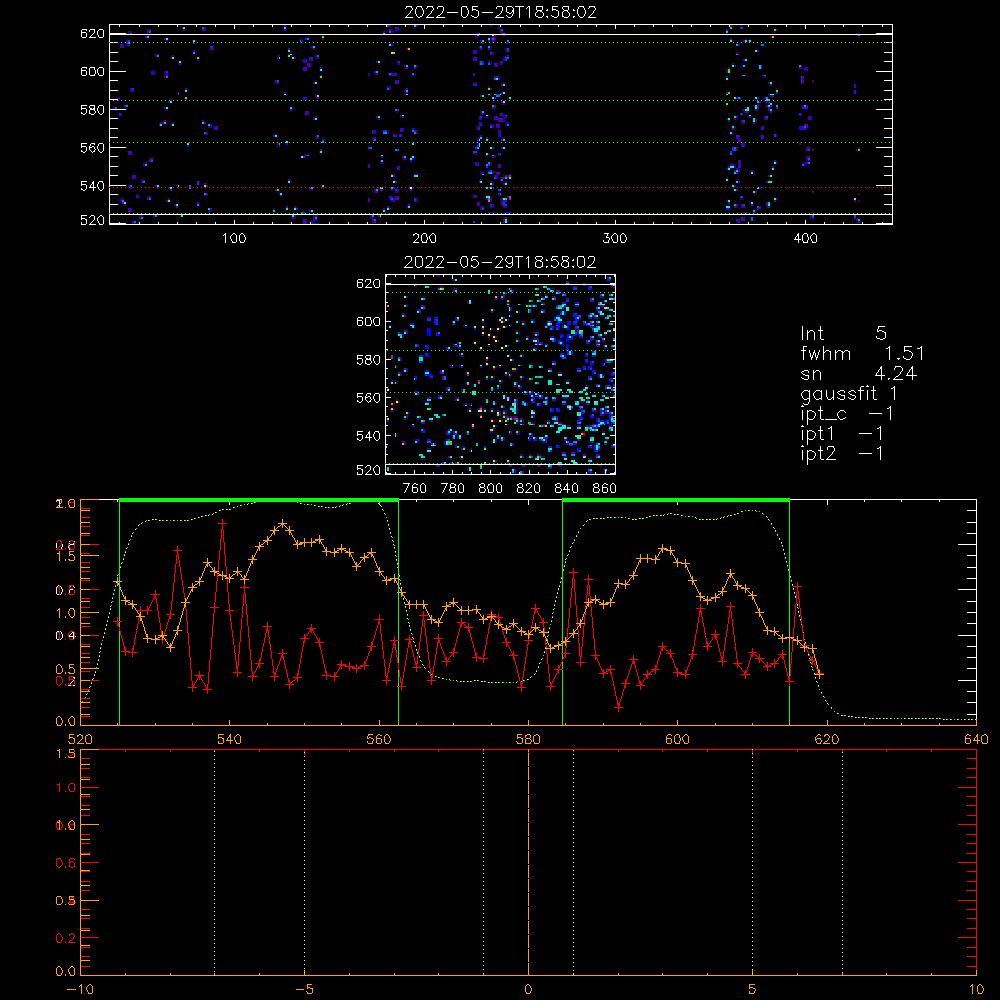Click x-axis label 5 on bottom plot
The image size is (1000, 1000).
(x=753, y=989)
